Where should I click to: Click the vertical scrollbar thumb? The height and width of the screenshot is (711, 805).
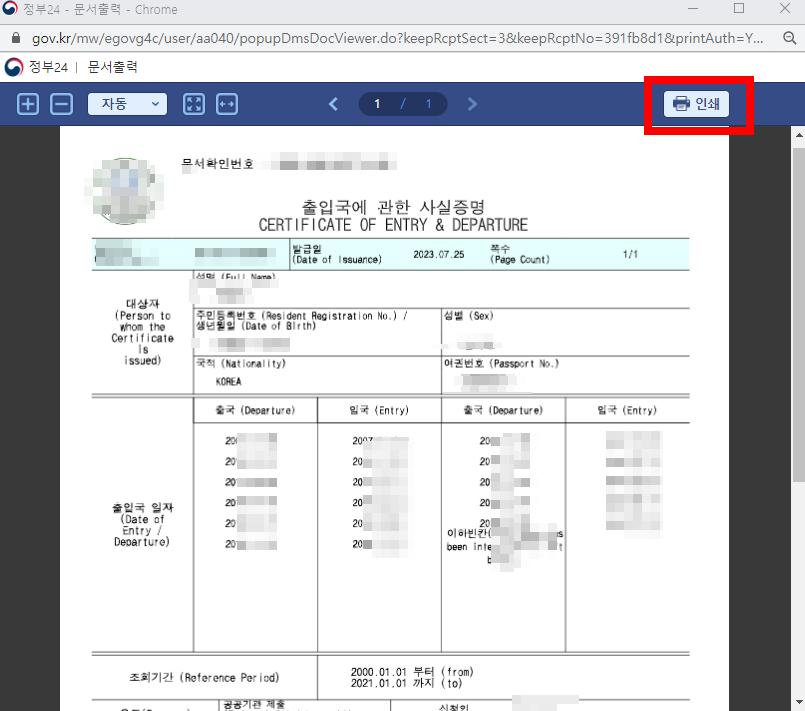click(799, 314)
